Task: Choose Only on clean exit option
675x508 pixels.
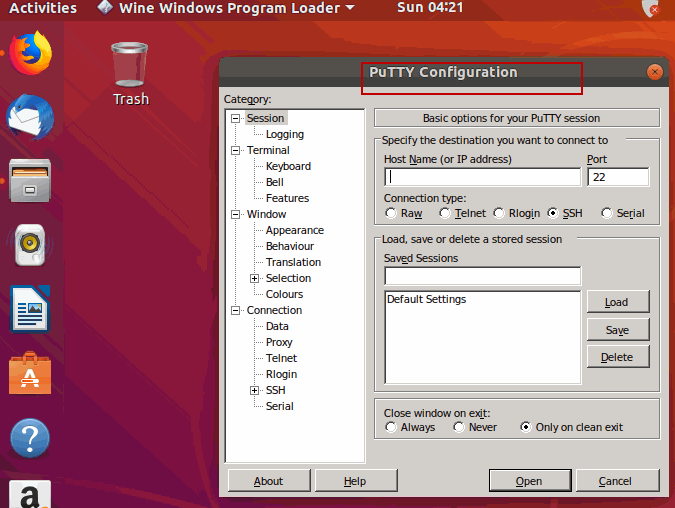Action: pos(526,427)
